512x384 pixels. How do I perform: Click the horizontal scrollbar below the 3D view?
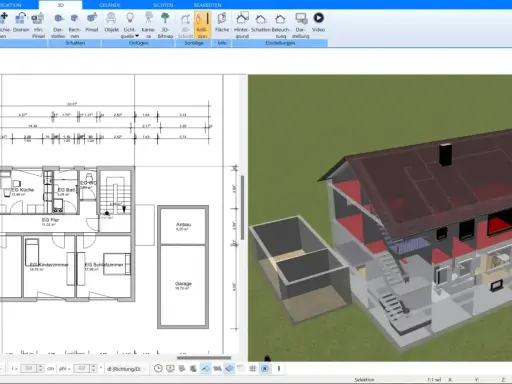point(204,358)
